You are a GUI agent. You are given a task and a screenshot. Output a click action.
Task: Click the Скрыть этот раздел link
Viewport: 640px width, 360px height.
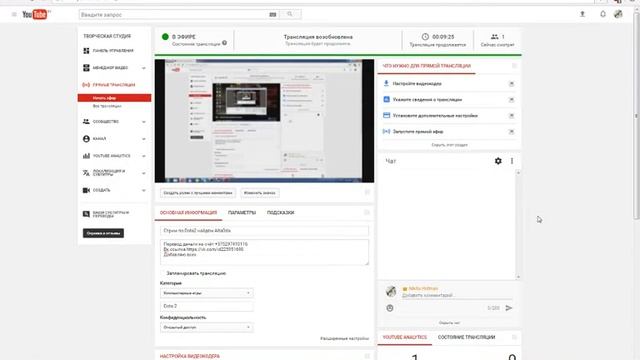[x=449, y=145]
